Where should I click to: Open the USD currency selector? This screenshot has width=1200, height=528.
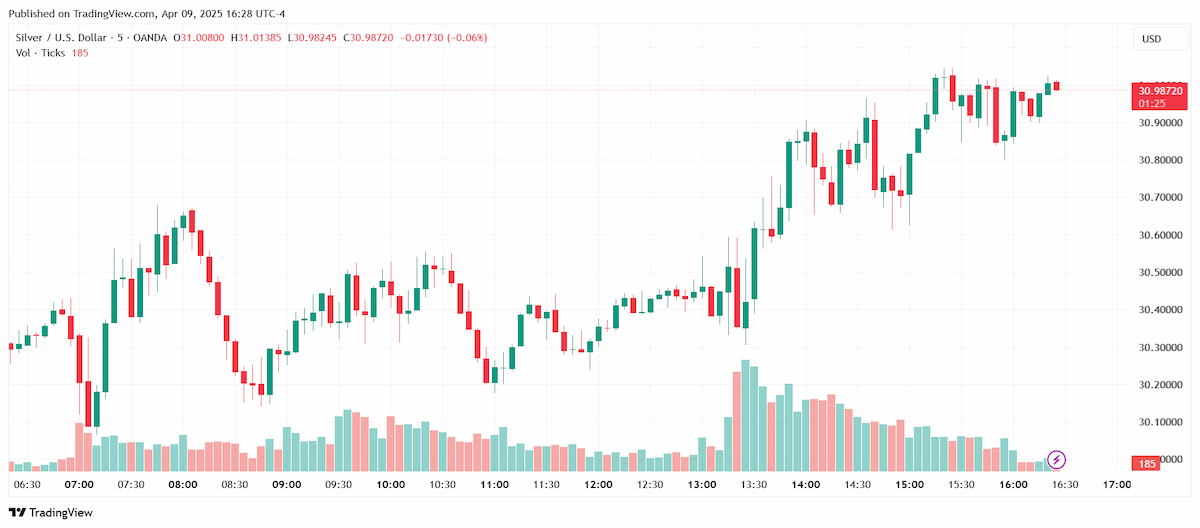tap(1152, 39)
